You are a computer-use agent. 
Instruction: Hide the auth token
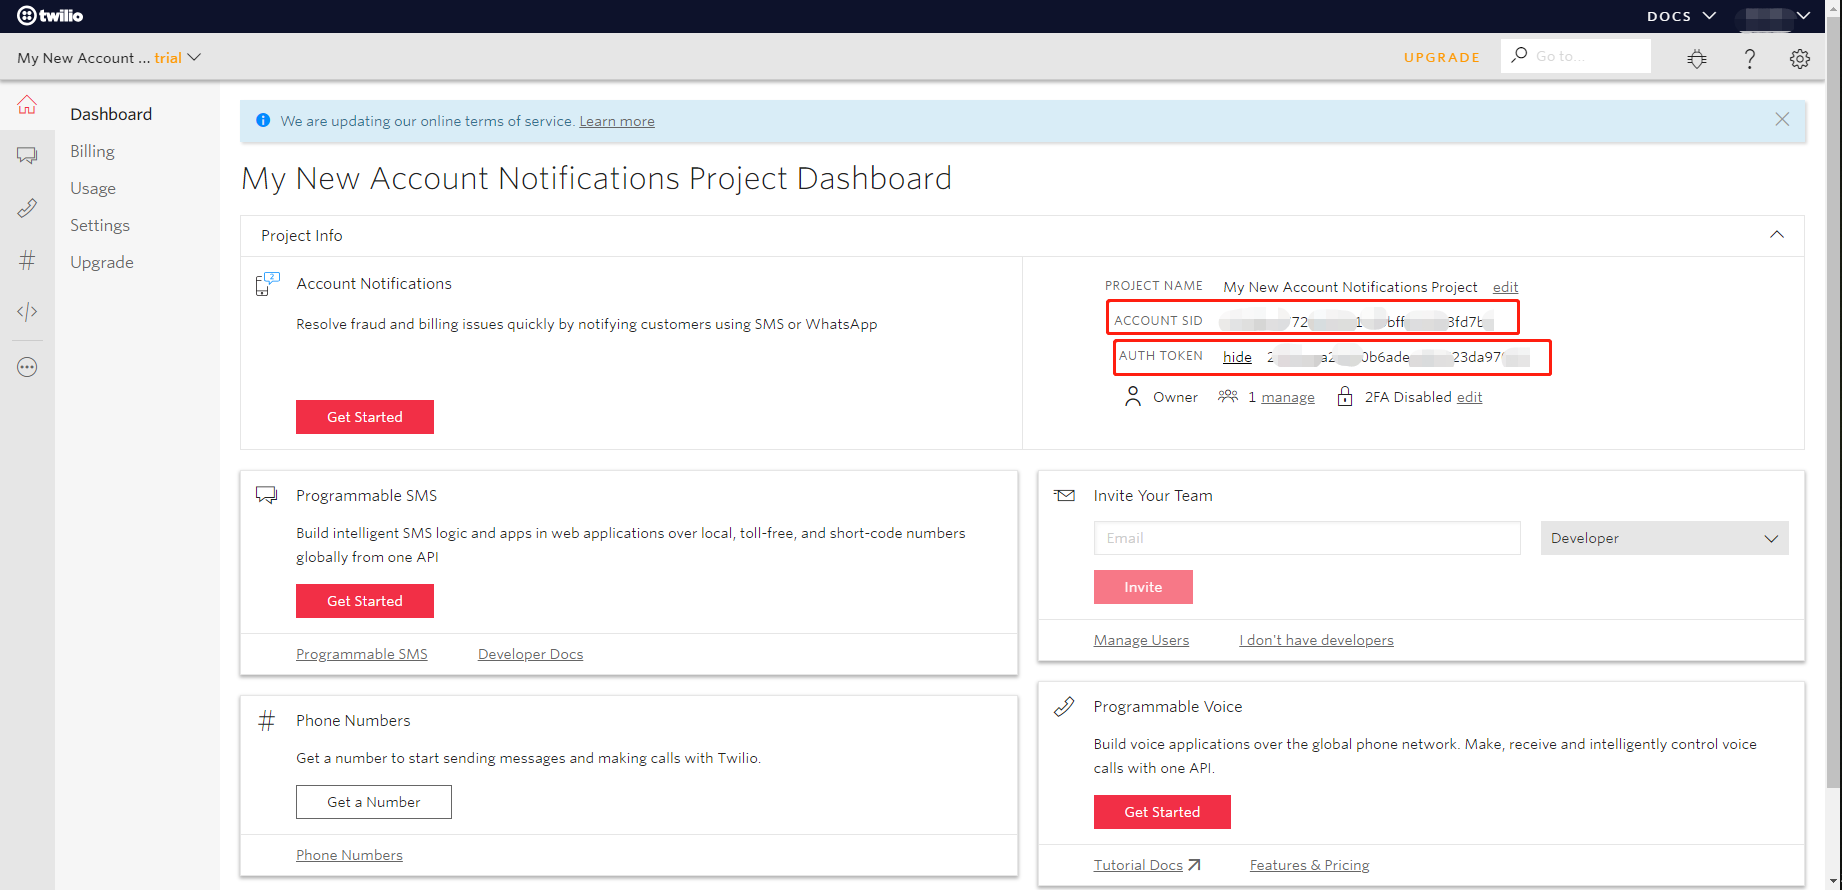coord(1237,357)
